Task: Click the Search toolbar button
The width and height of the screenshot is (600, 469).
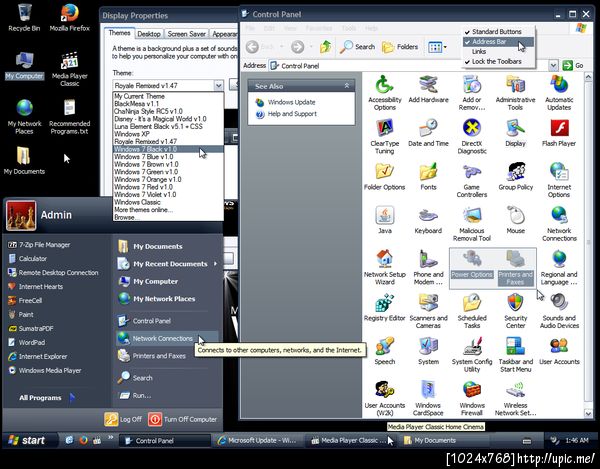Action: pos(357,47)
